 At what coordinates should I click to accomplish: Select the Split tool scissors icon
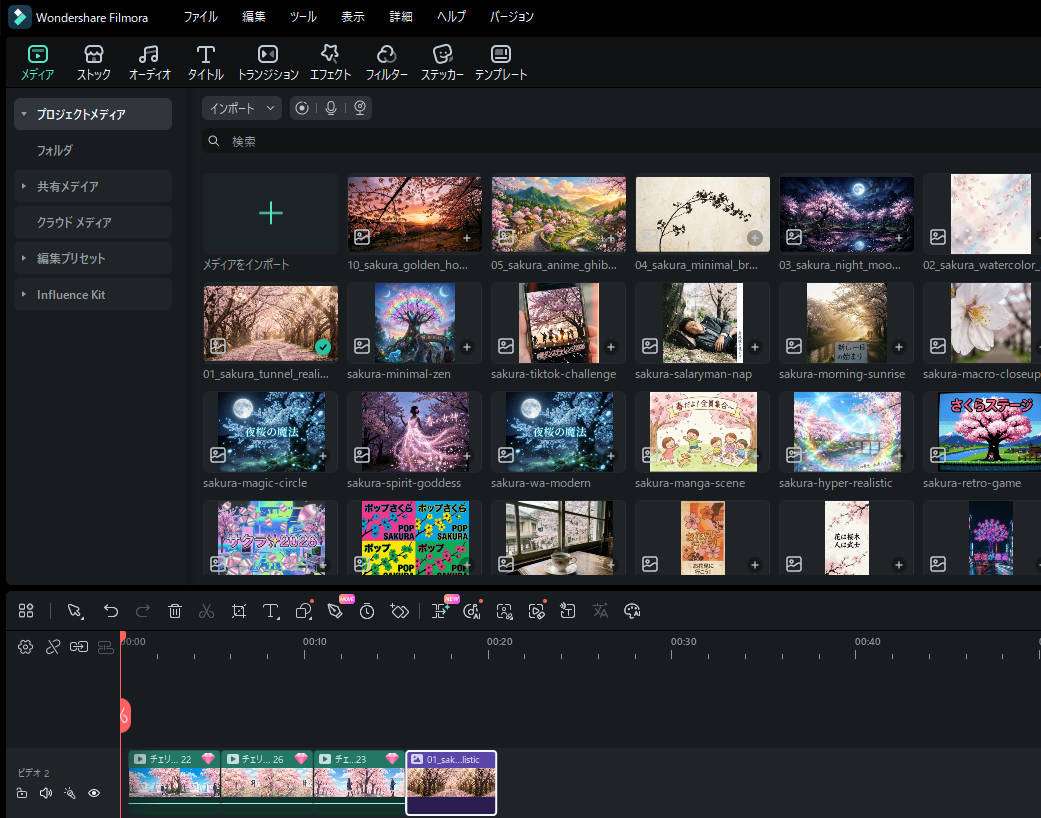coord(206,611)
